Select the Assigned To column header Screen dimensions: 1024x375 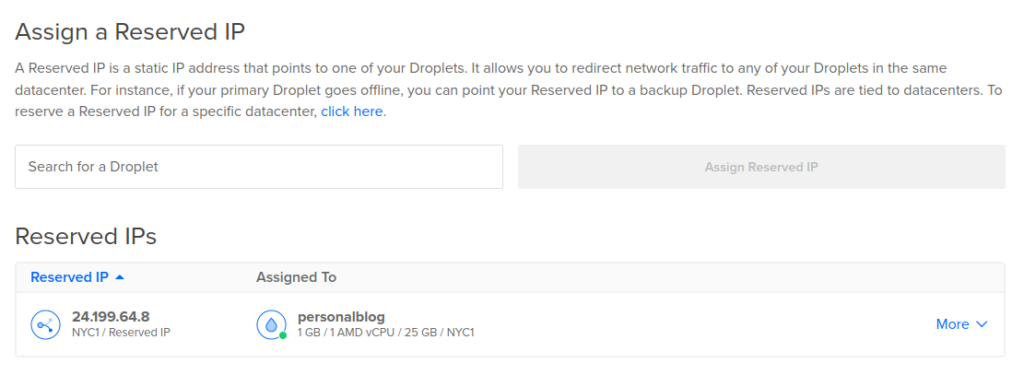(x=296, y=277)
